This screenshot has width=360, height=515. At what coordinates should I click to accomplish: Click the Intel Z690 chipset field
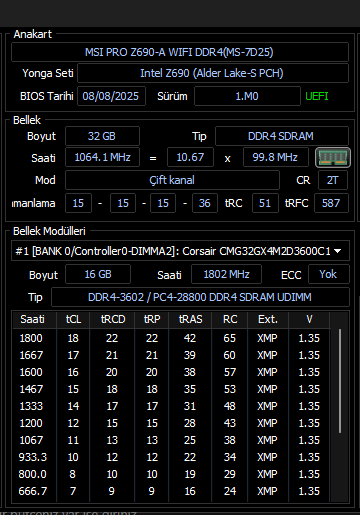point(213,73)
